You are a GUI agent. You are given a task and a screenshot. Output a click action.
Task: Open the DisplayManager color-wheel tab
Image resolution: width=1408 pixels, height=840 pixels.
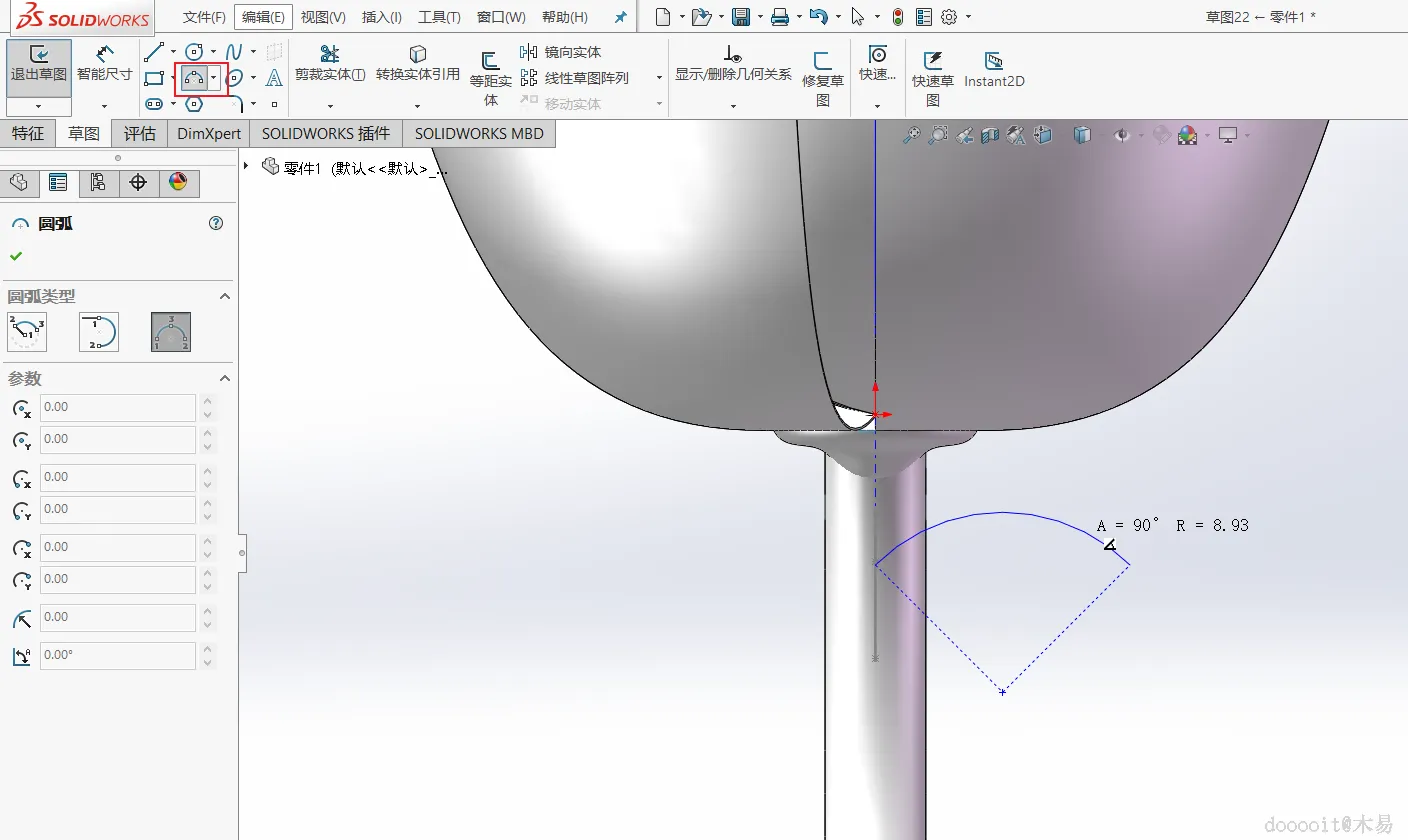(178, 182)
